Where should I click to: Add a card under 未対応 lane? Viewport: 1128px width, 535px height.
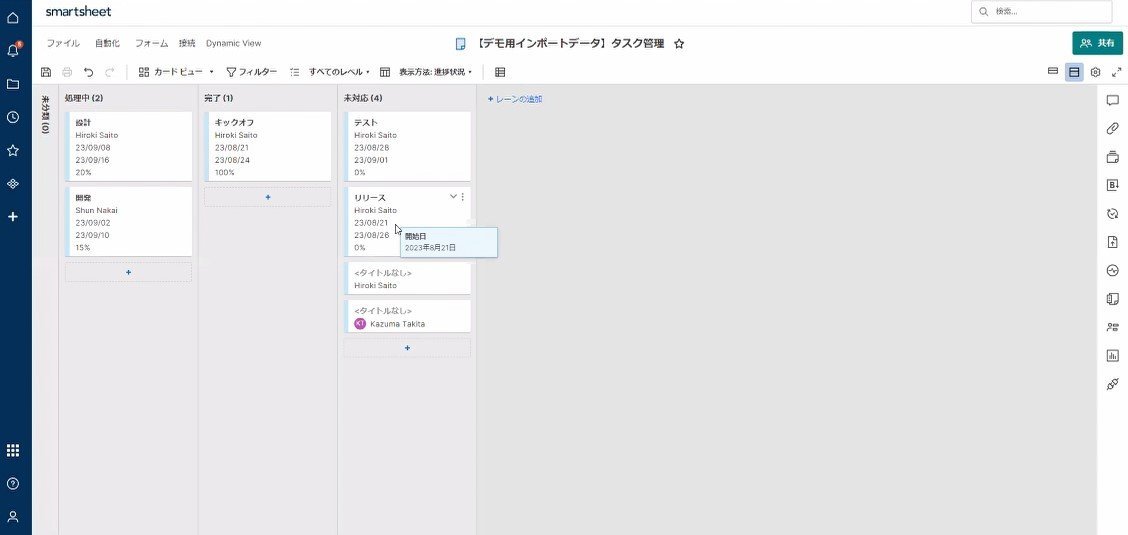(407, 348)
